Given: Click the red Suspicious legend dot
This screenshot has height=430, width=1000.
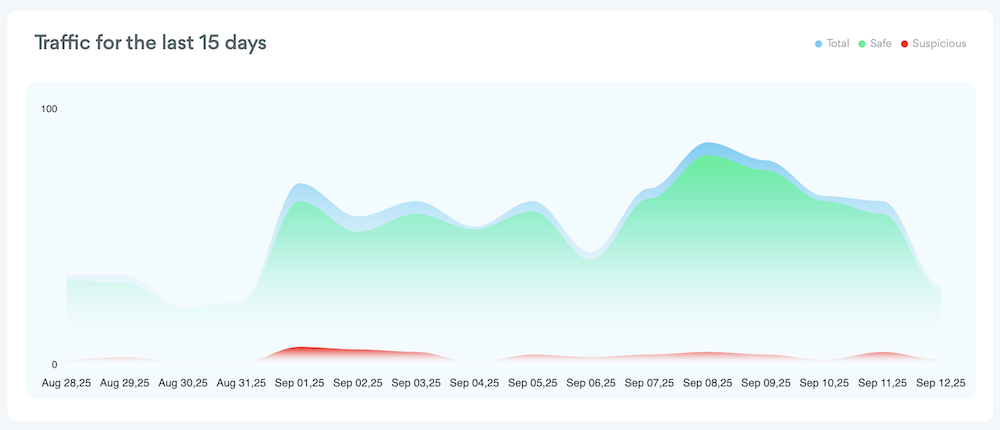Looking at the screenshot, I should 905,44.
